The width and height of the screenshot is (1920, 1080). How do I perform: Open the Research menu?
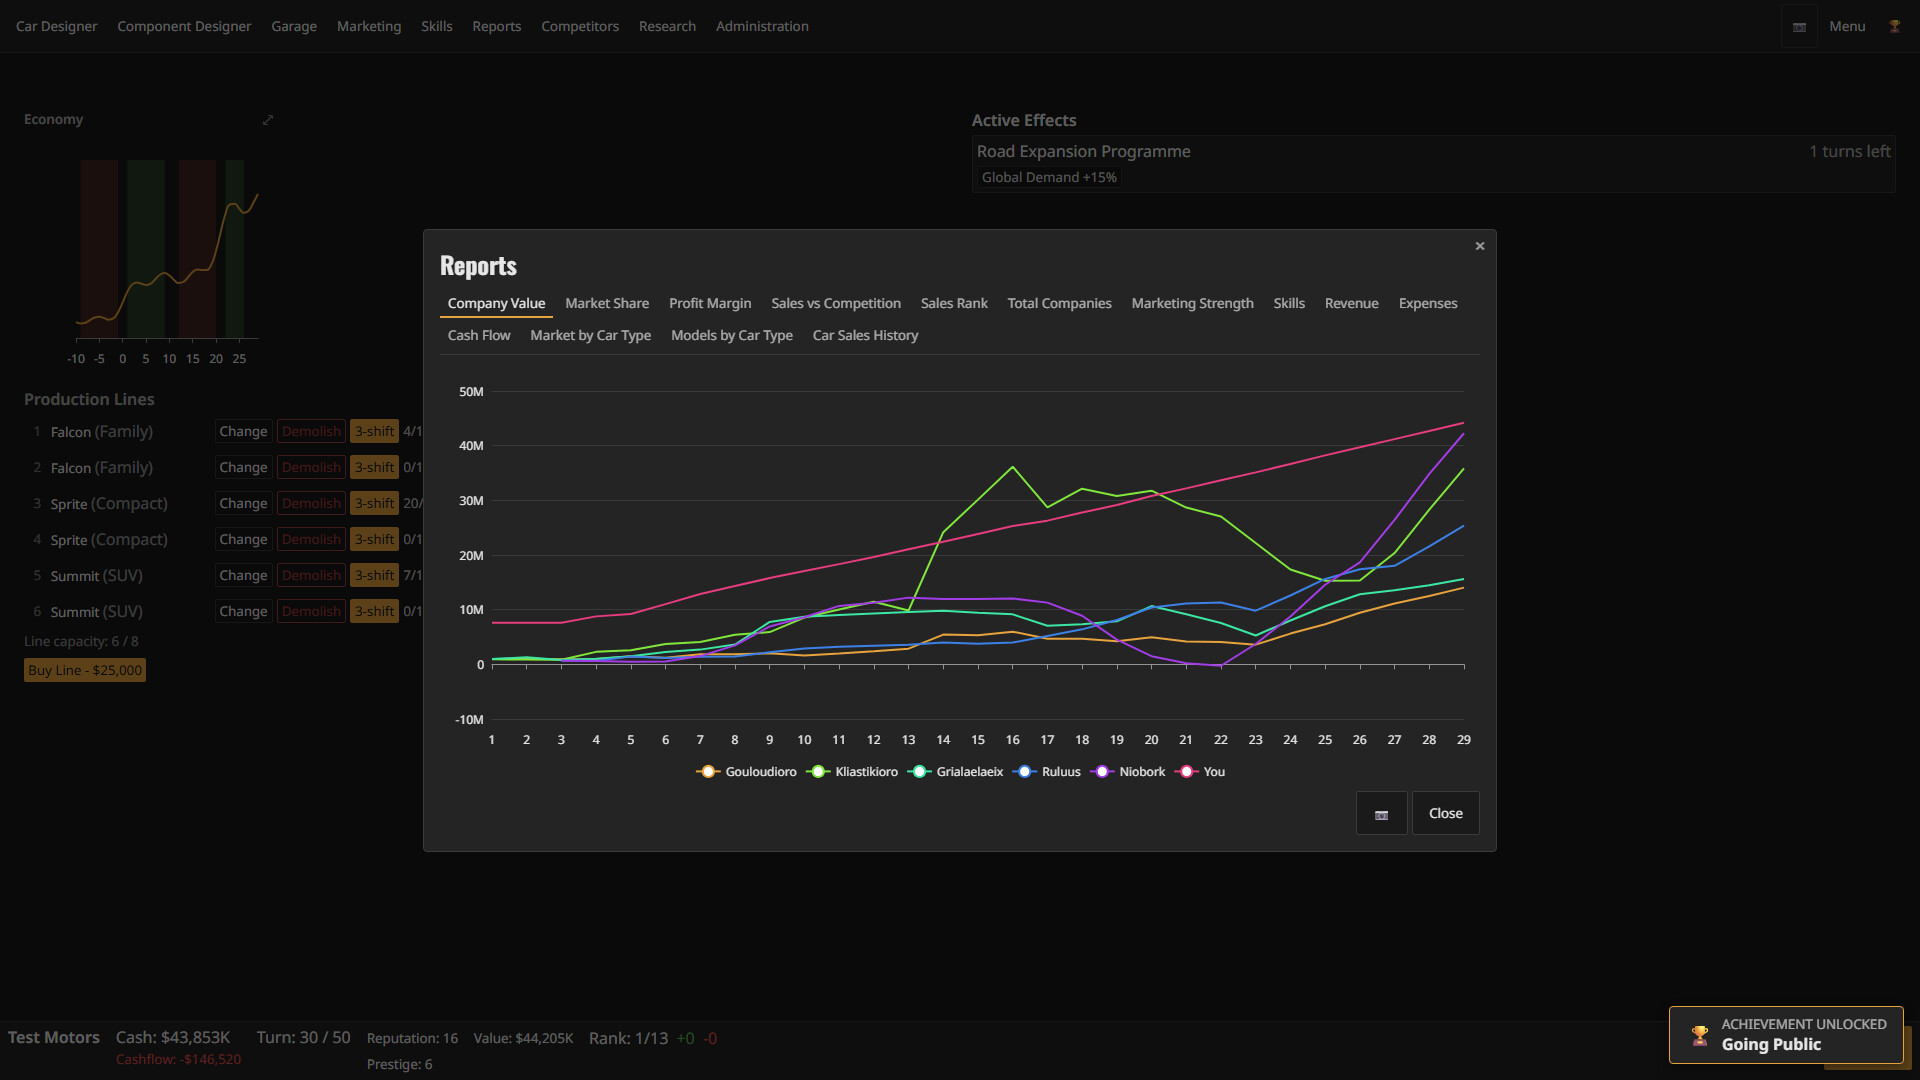(667, 26)
